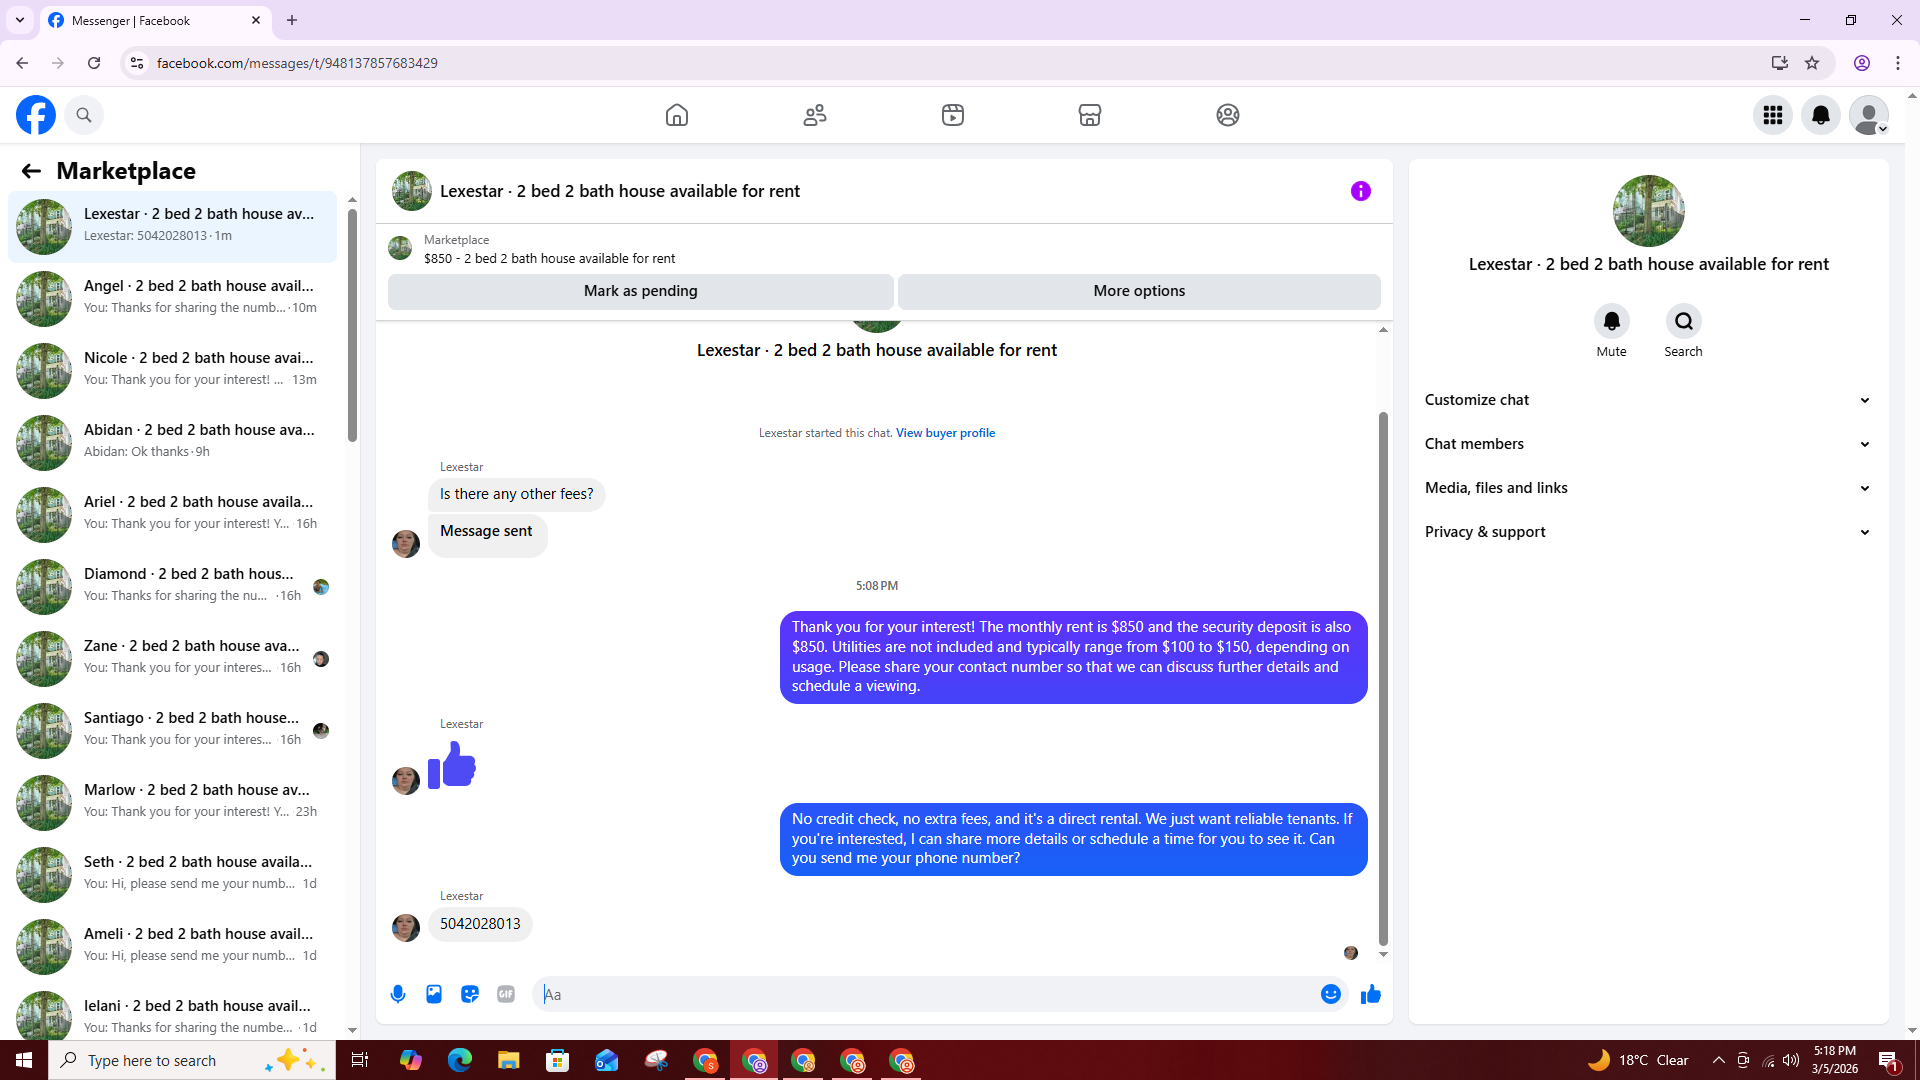Viewport: 1920px width, 1080px height.
Task: Expand the Media, files and links section
Action: 1646,488
